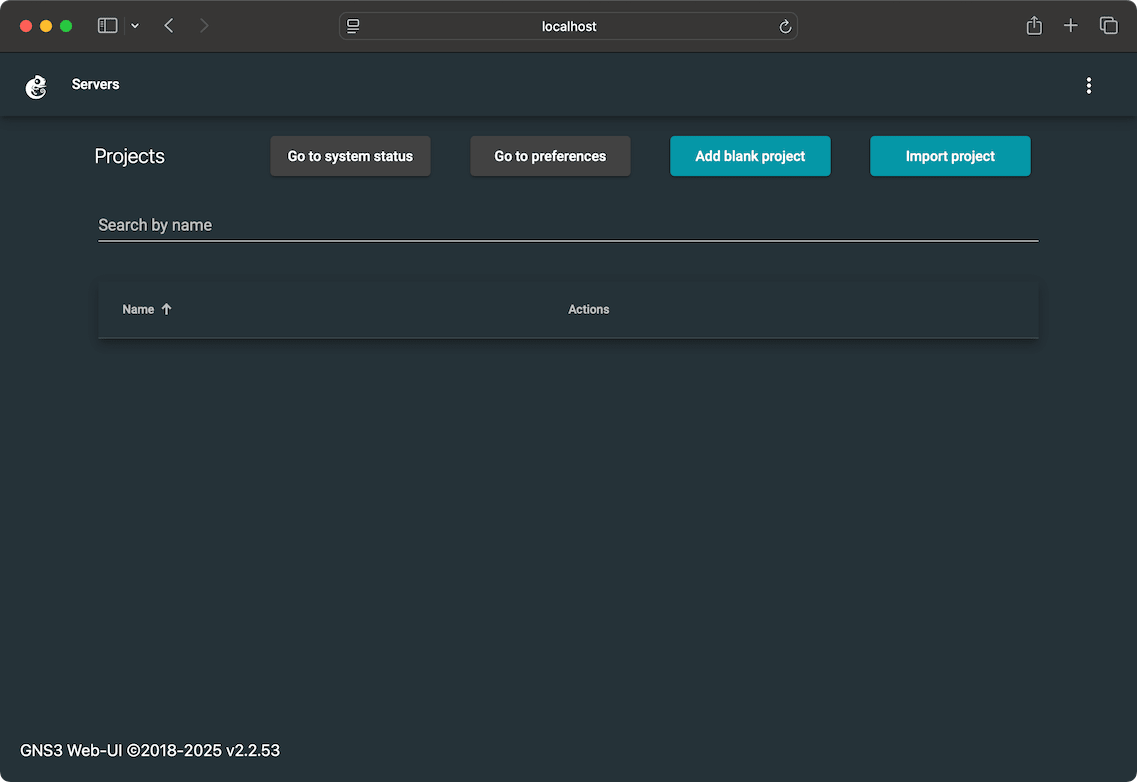Click Import project button
Screen dimensions: 1137x782
click(x=950, y=156)
